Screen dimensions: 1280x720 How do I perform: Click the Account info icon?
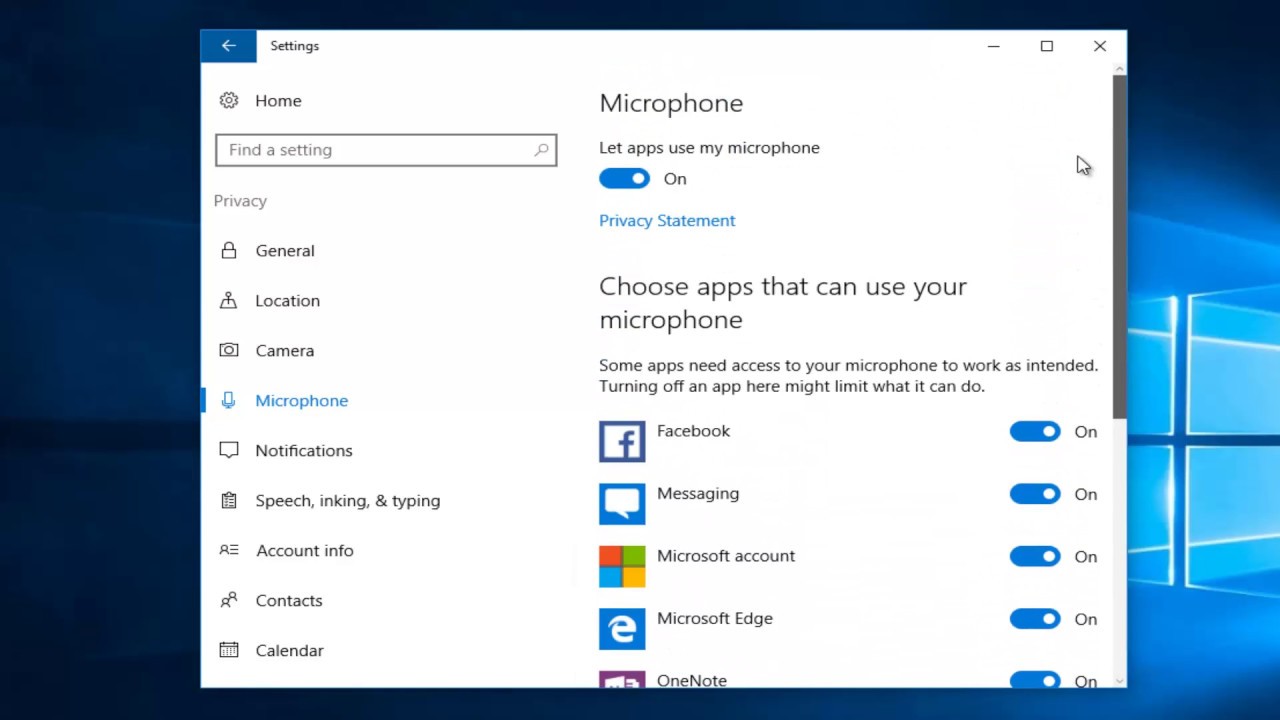[x=229, y=550]
